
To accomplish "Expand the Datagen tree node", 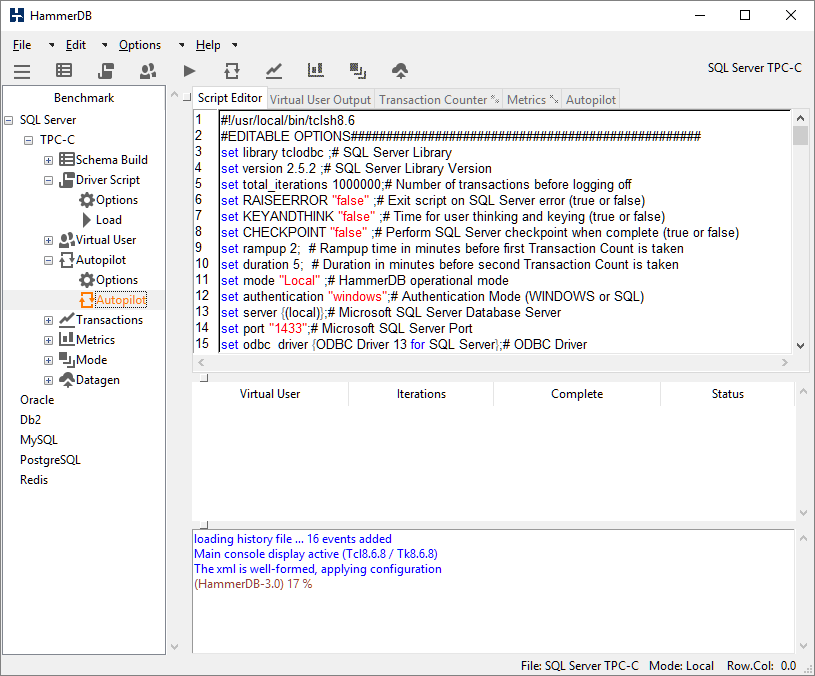I will coord(48,380).
